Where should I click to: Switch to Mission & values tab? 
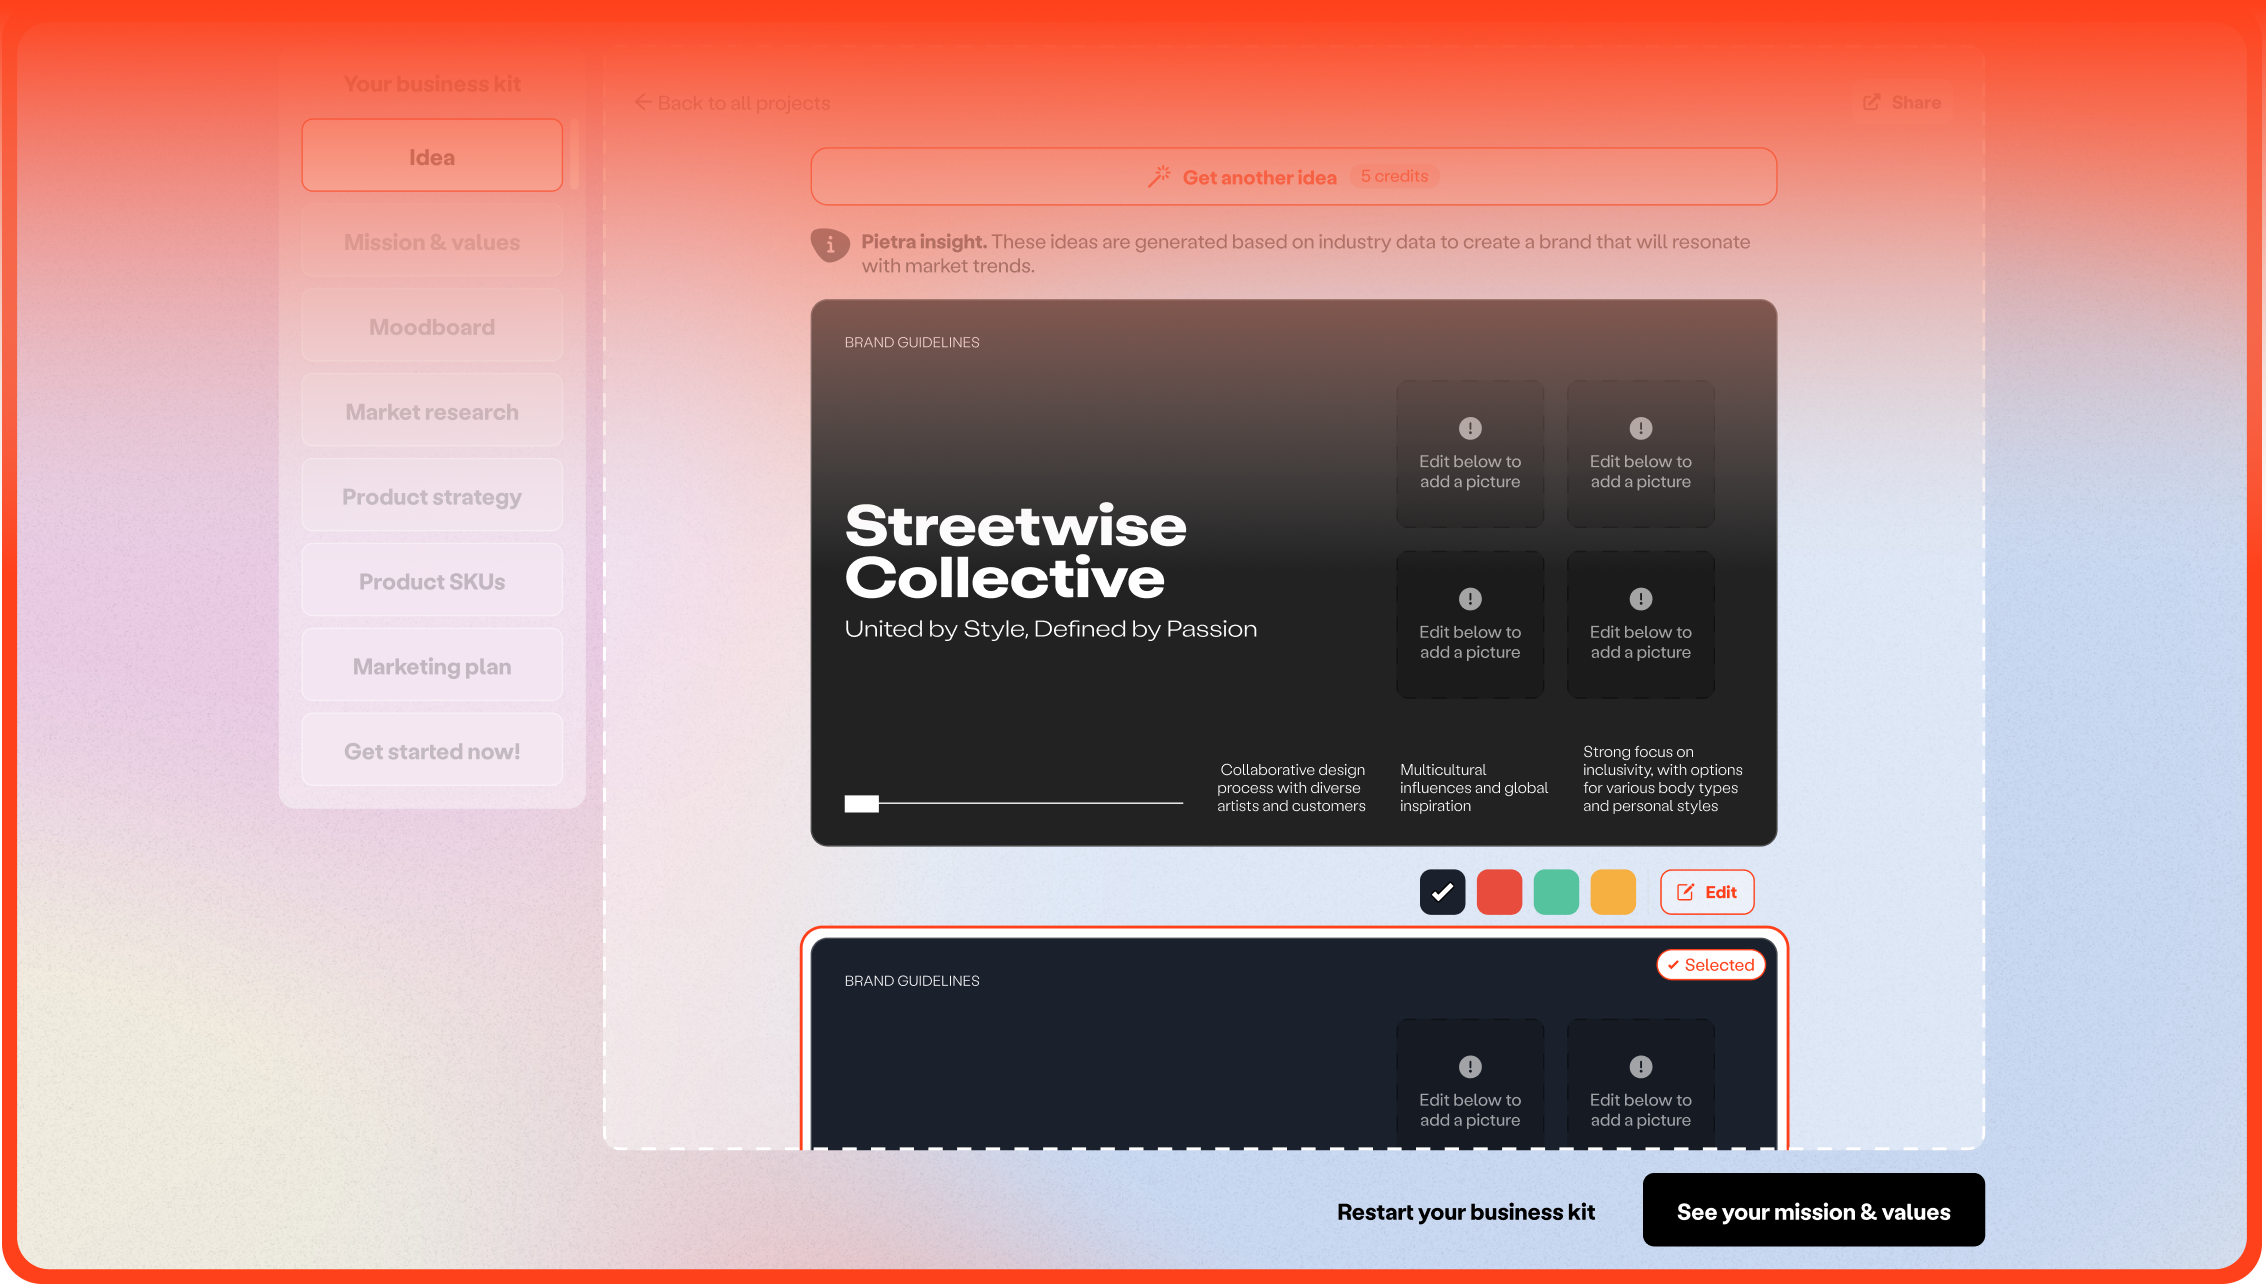432,241
